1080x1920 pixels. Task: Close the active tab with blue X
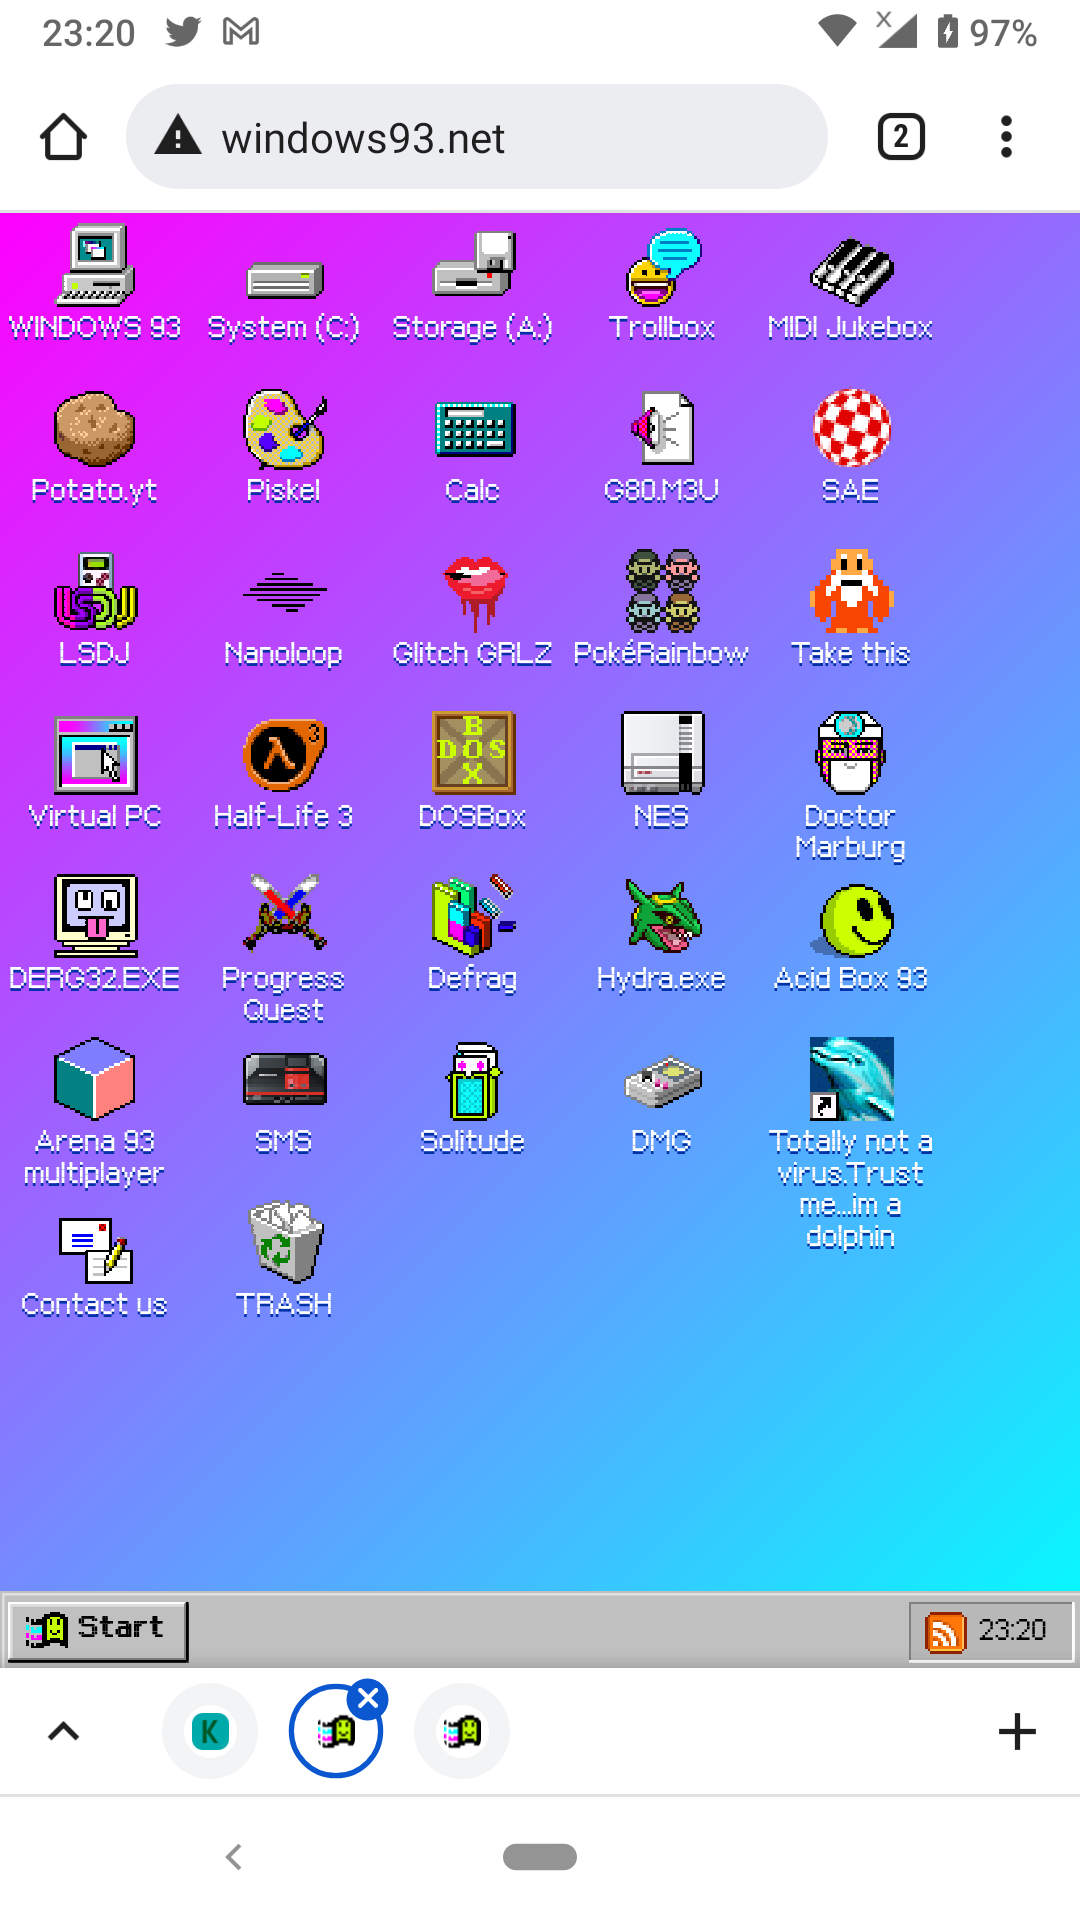368,1699
